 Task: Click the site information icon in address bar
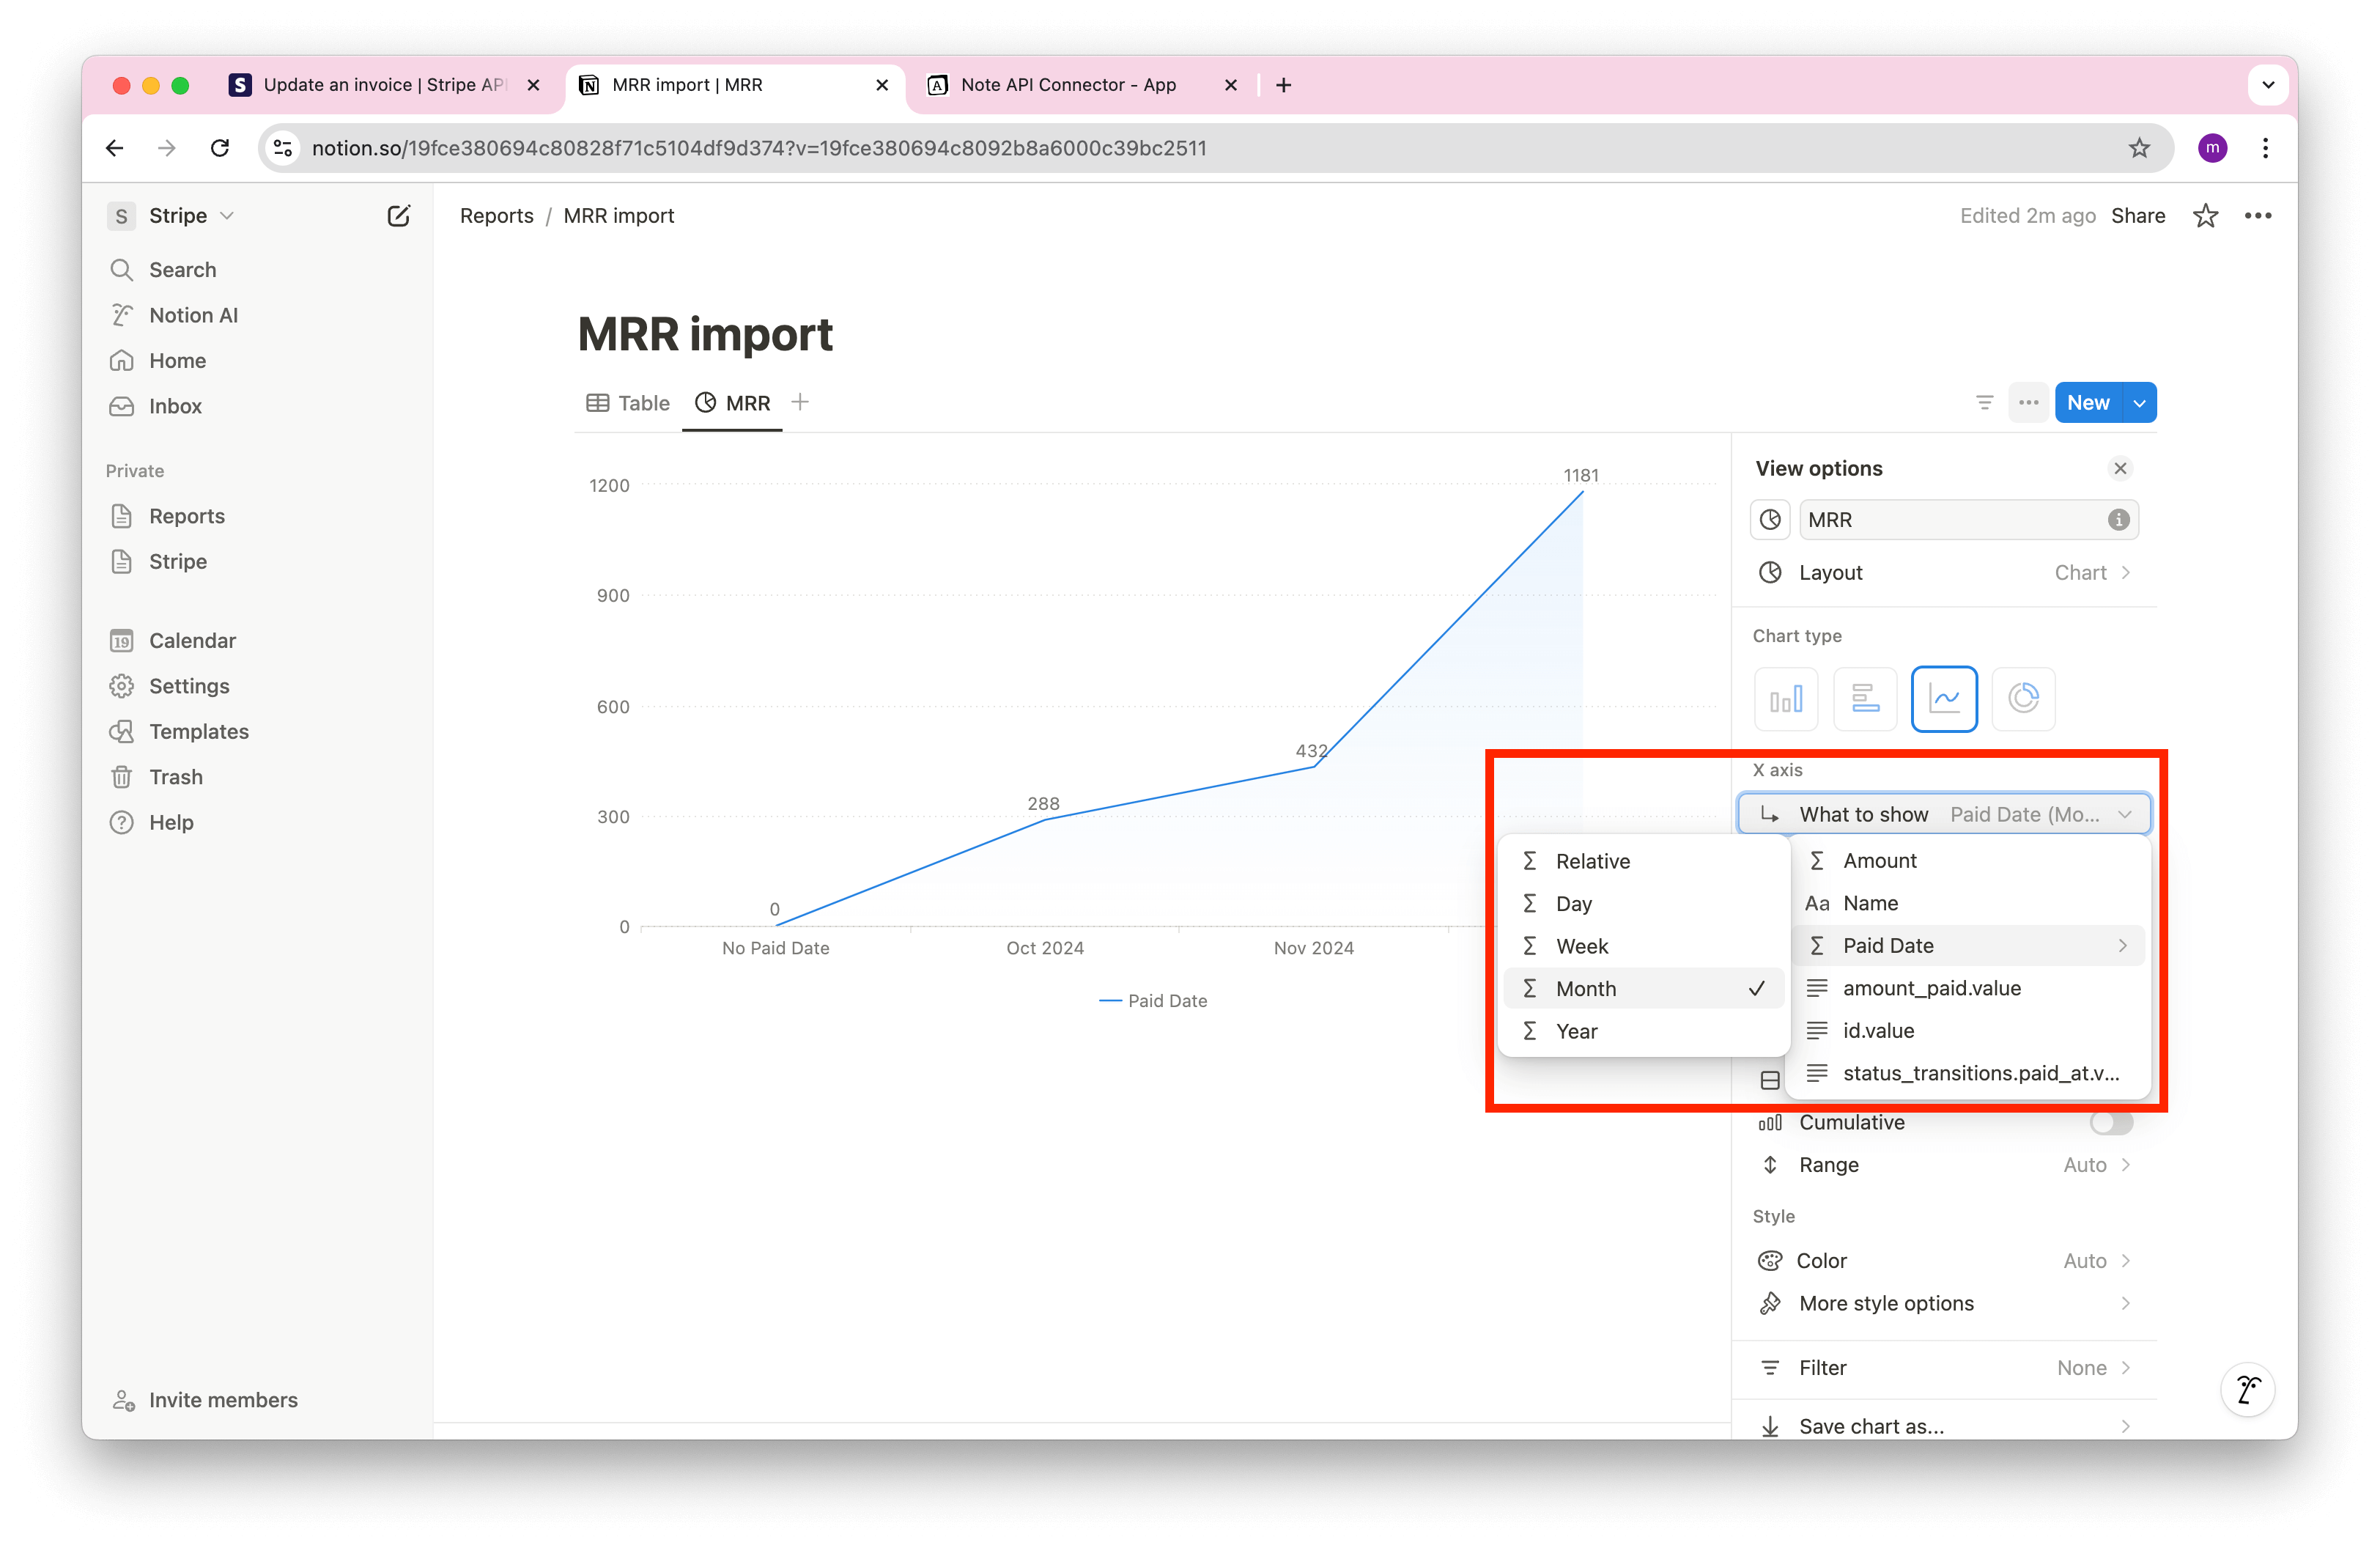[284, 148]
